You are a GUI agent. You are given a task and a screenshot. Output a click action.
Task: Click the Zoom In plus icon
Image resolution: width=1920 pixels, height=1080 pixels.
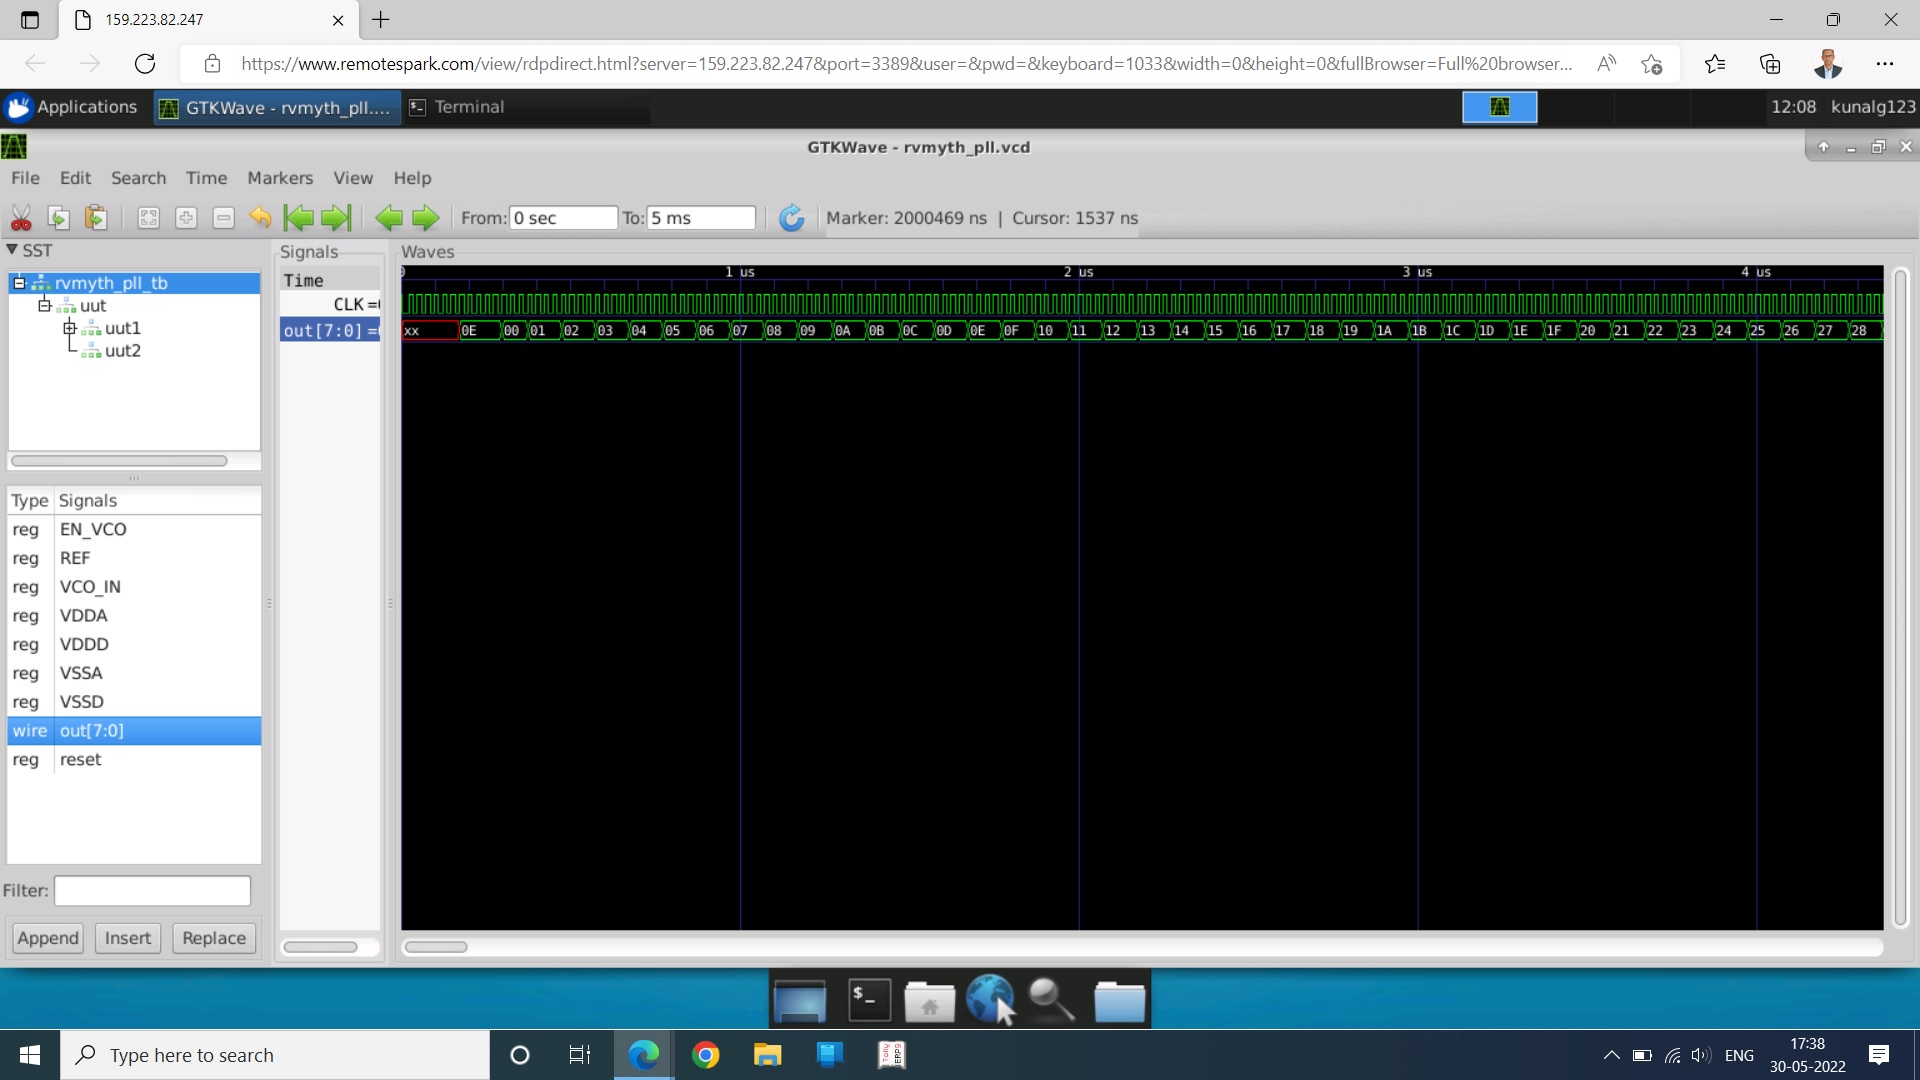[186, 218]
